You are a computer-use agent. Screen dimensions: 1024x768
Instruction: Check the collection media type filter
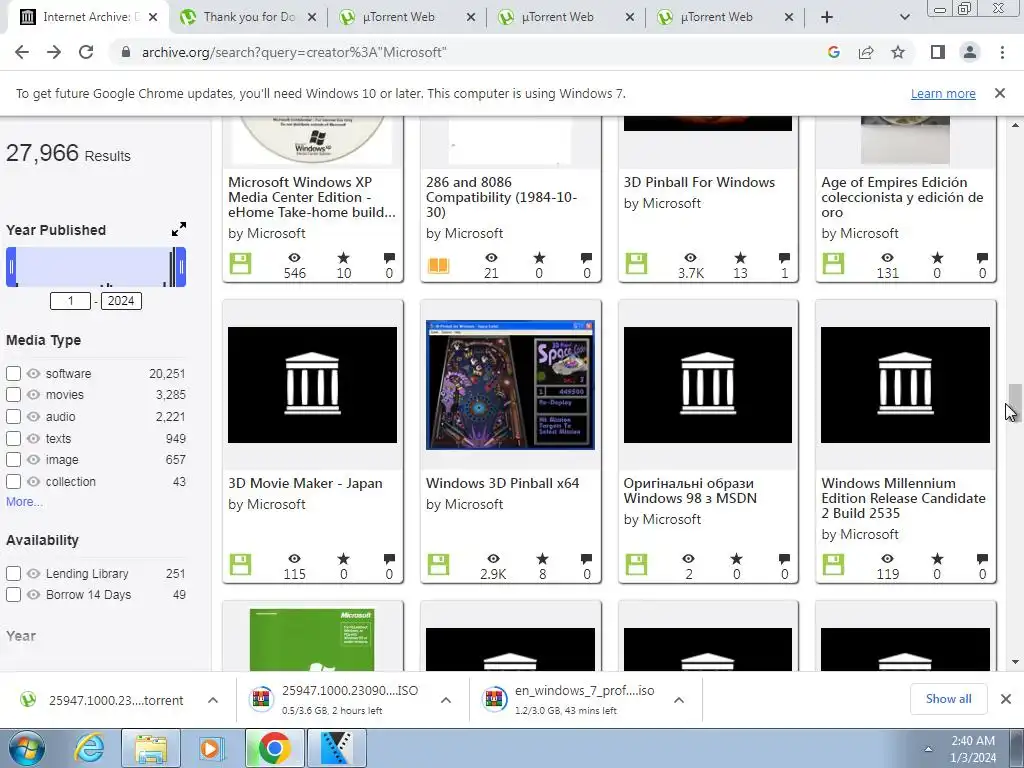[13, 481]
